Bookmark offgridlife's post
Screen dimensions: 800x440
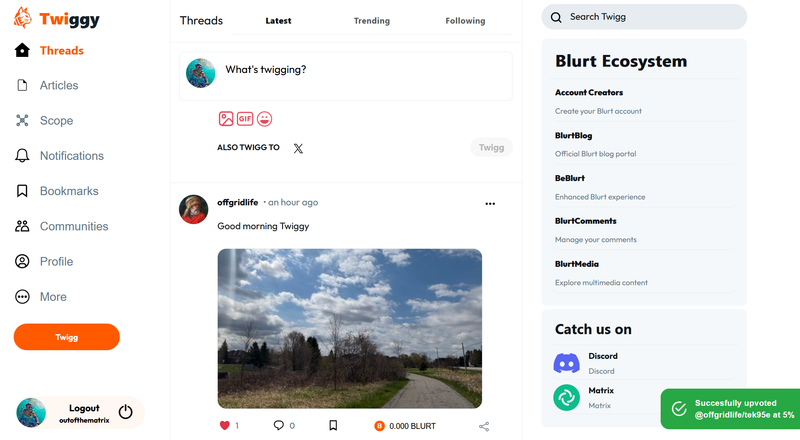333,425
